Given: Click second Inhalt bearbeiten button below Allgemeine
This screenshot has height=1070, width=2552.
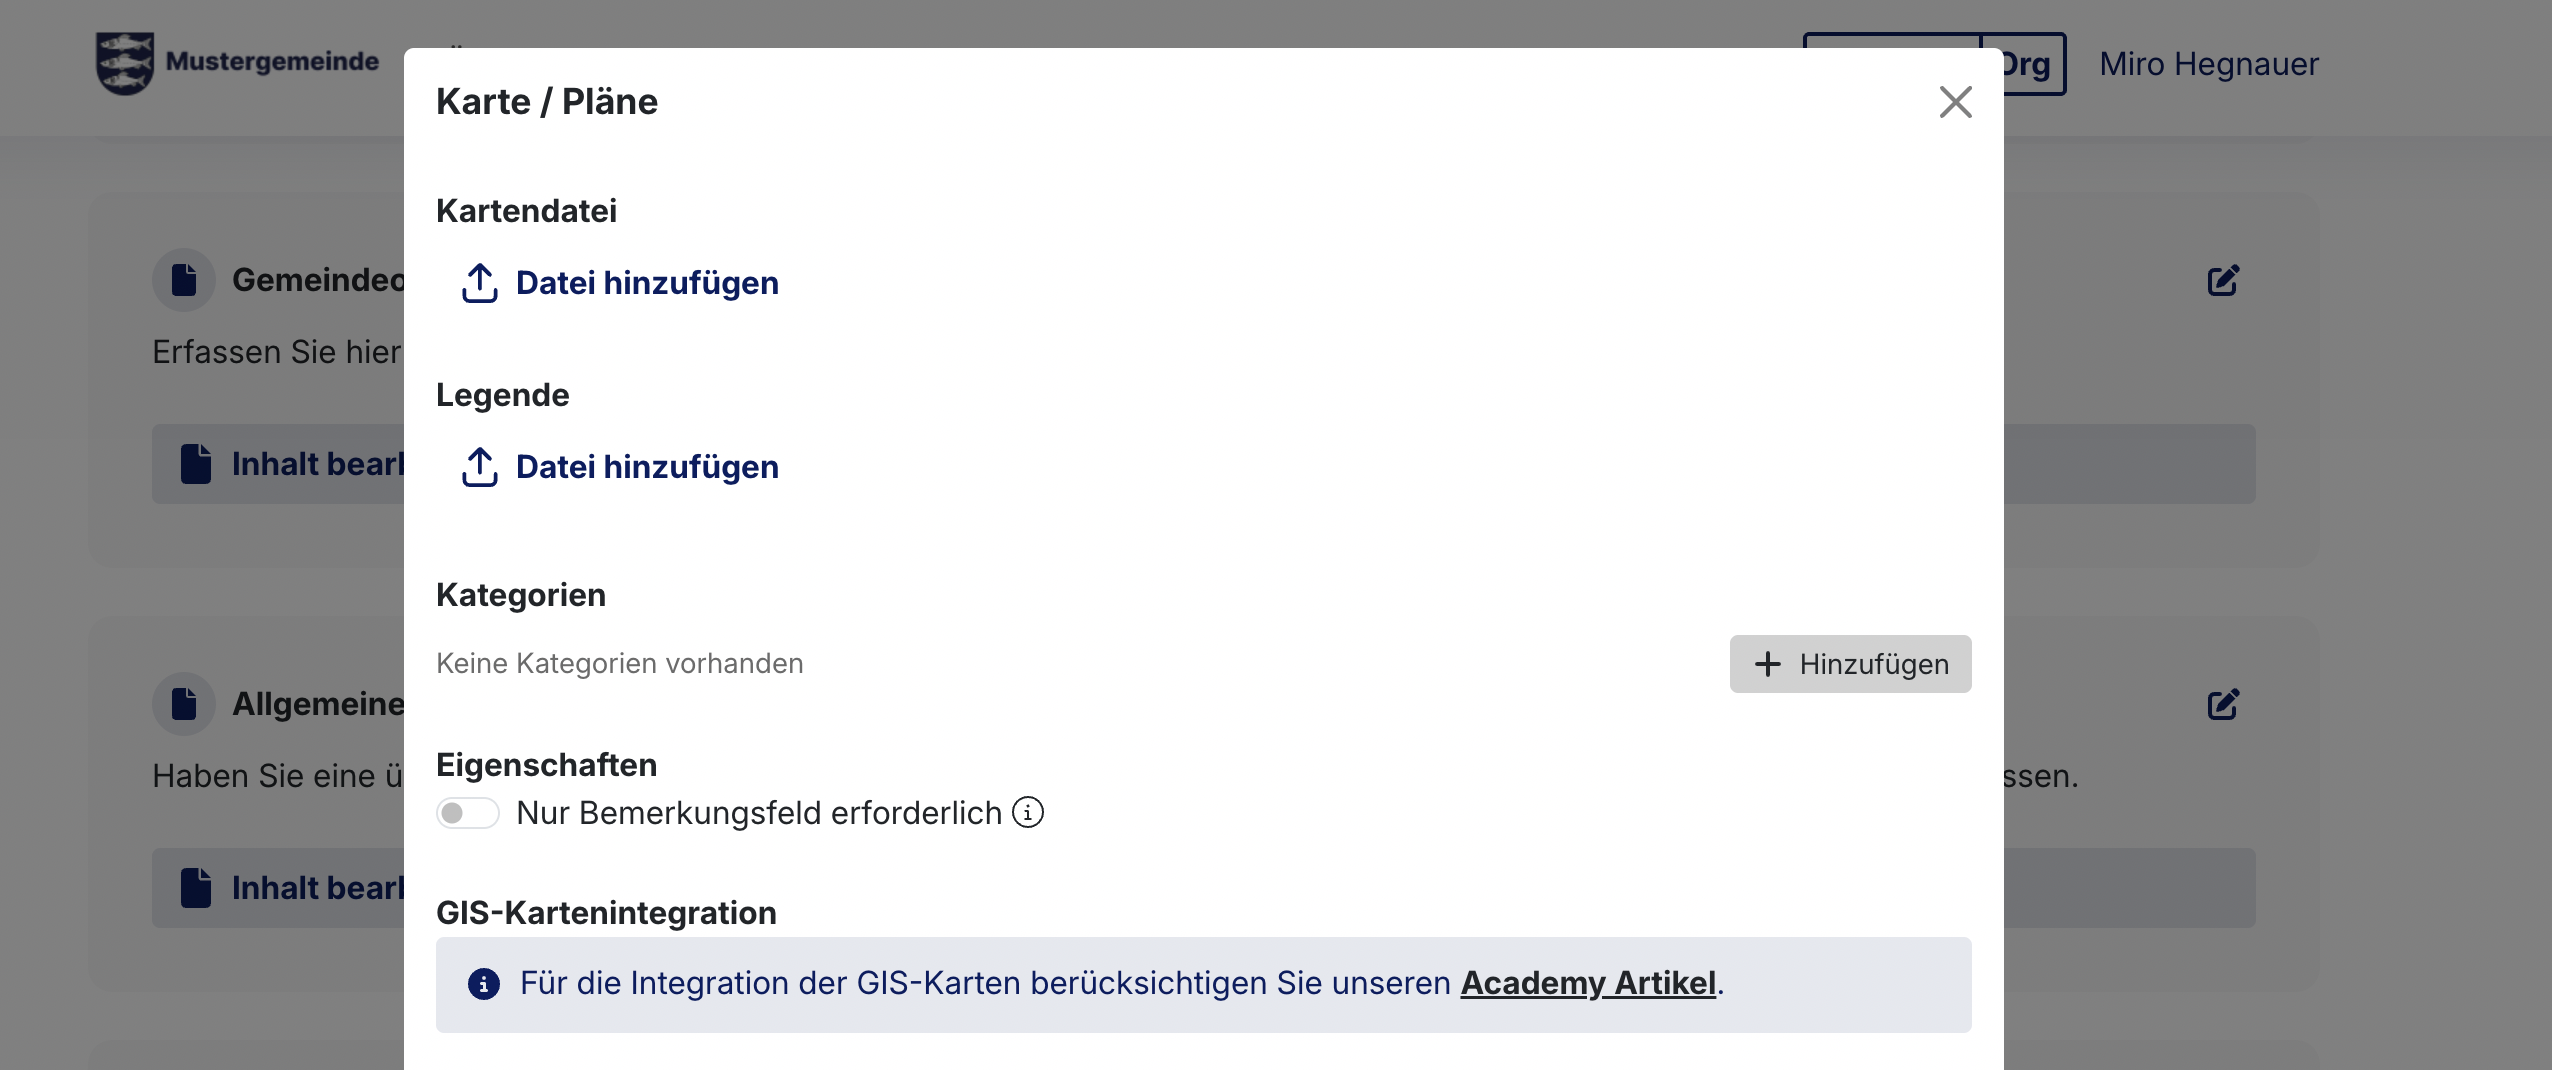Looking at the screenshot, I should (x=278, y=888).
